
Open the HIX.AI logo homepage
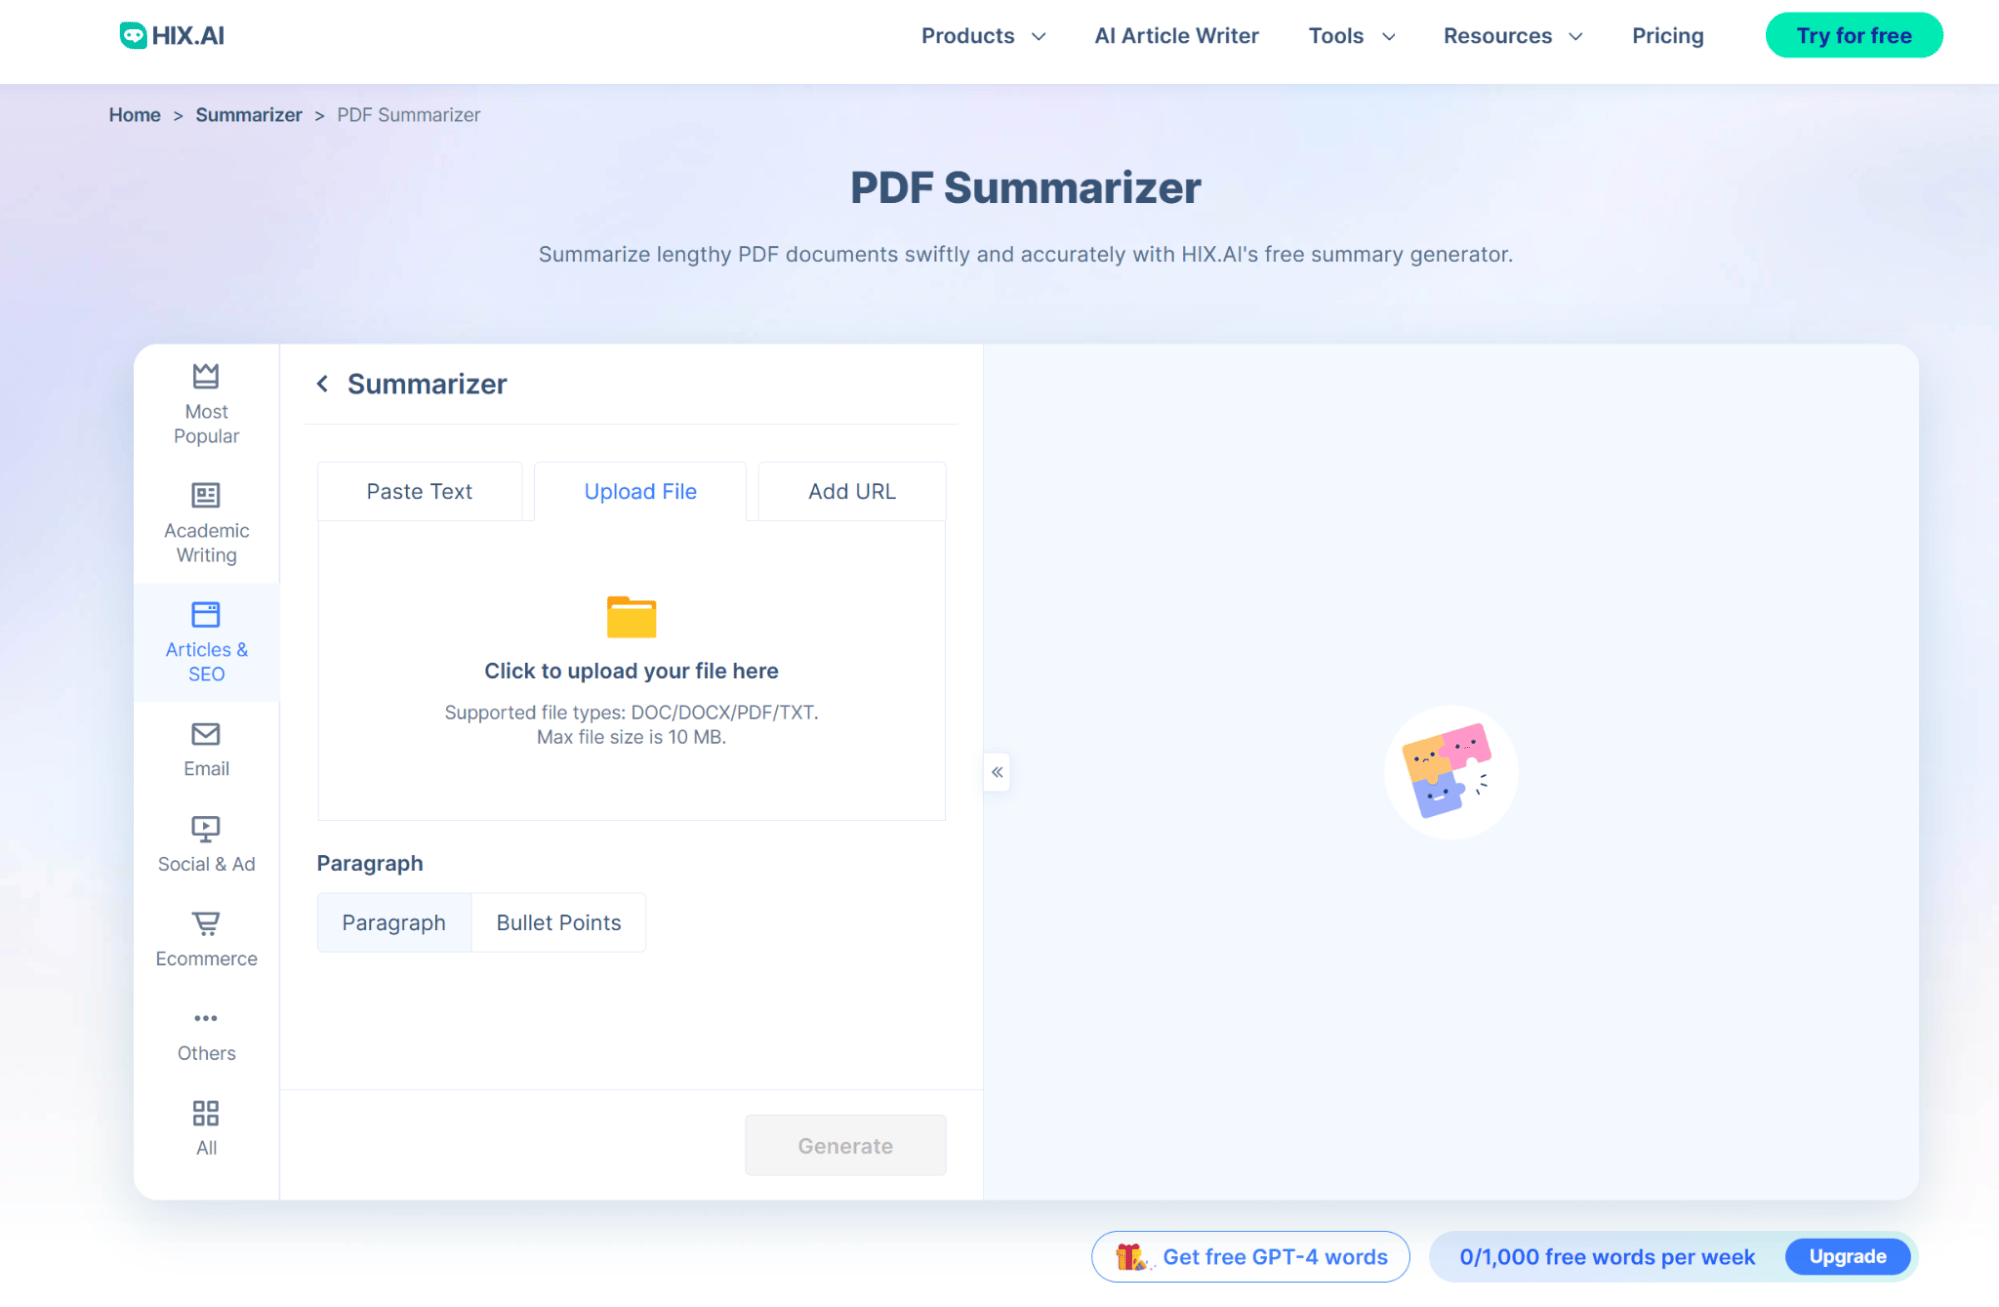coord(171,36)
